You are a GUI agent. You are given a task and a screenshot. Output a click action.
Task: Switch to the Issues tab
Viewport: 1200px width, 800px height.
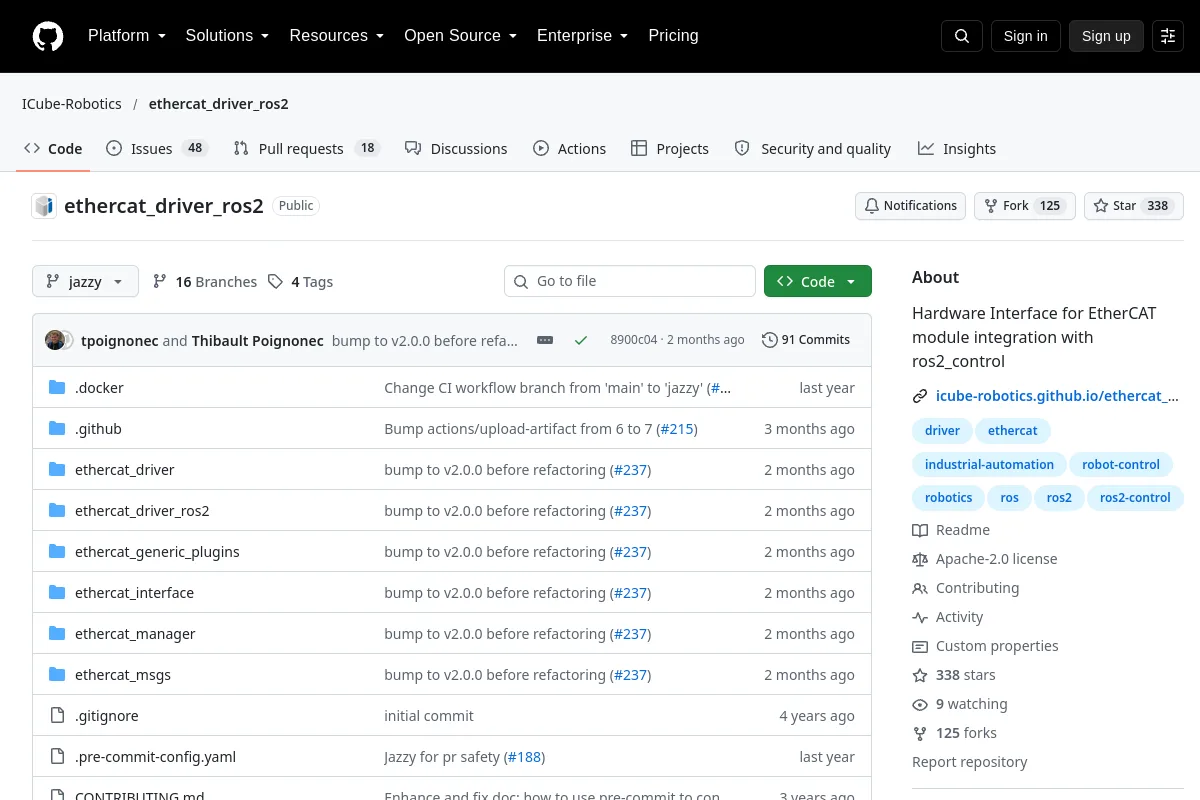tap(156, 148)
